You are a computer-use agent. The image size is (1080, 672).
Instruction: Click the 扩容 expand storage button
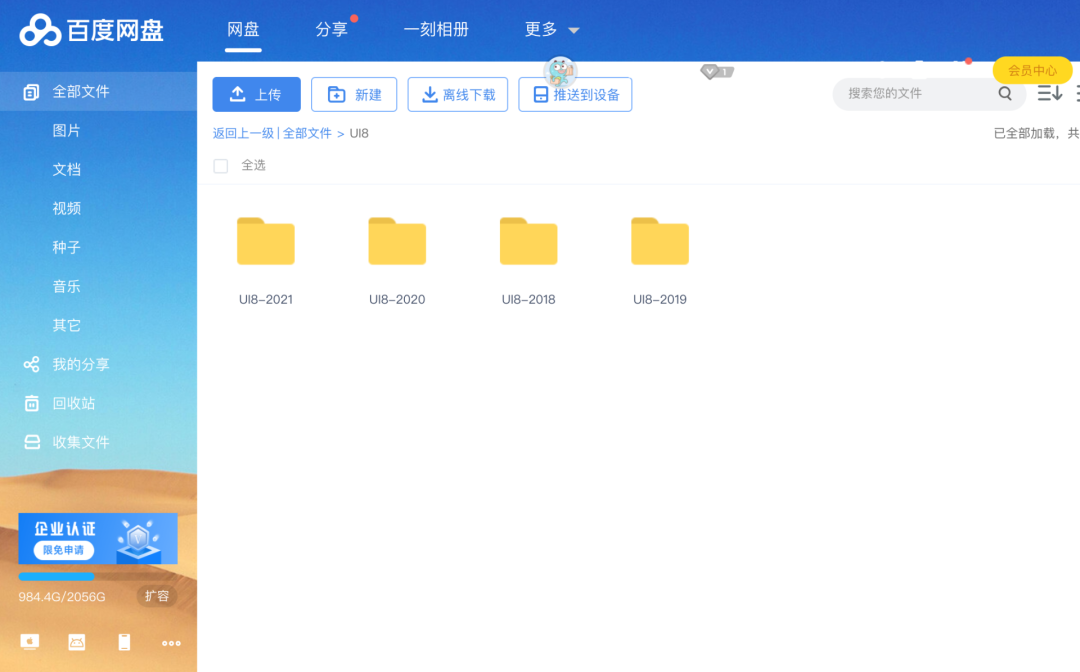(157, 596)
